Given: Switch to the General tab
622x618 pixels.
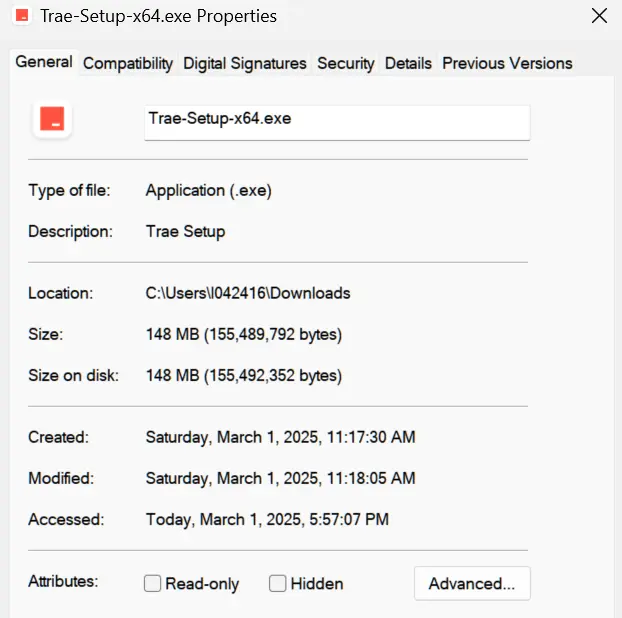Looking at the screenshot, I should coord(44,62).
